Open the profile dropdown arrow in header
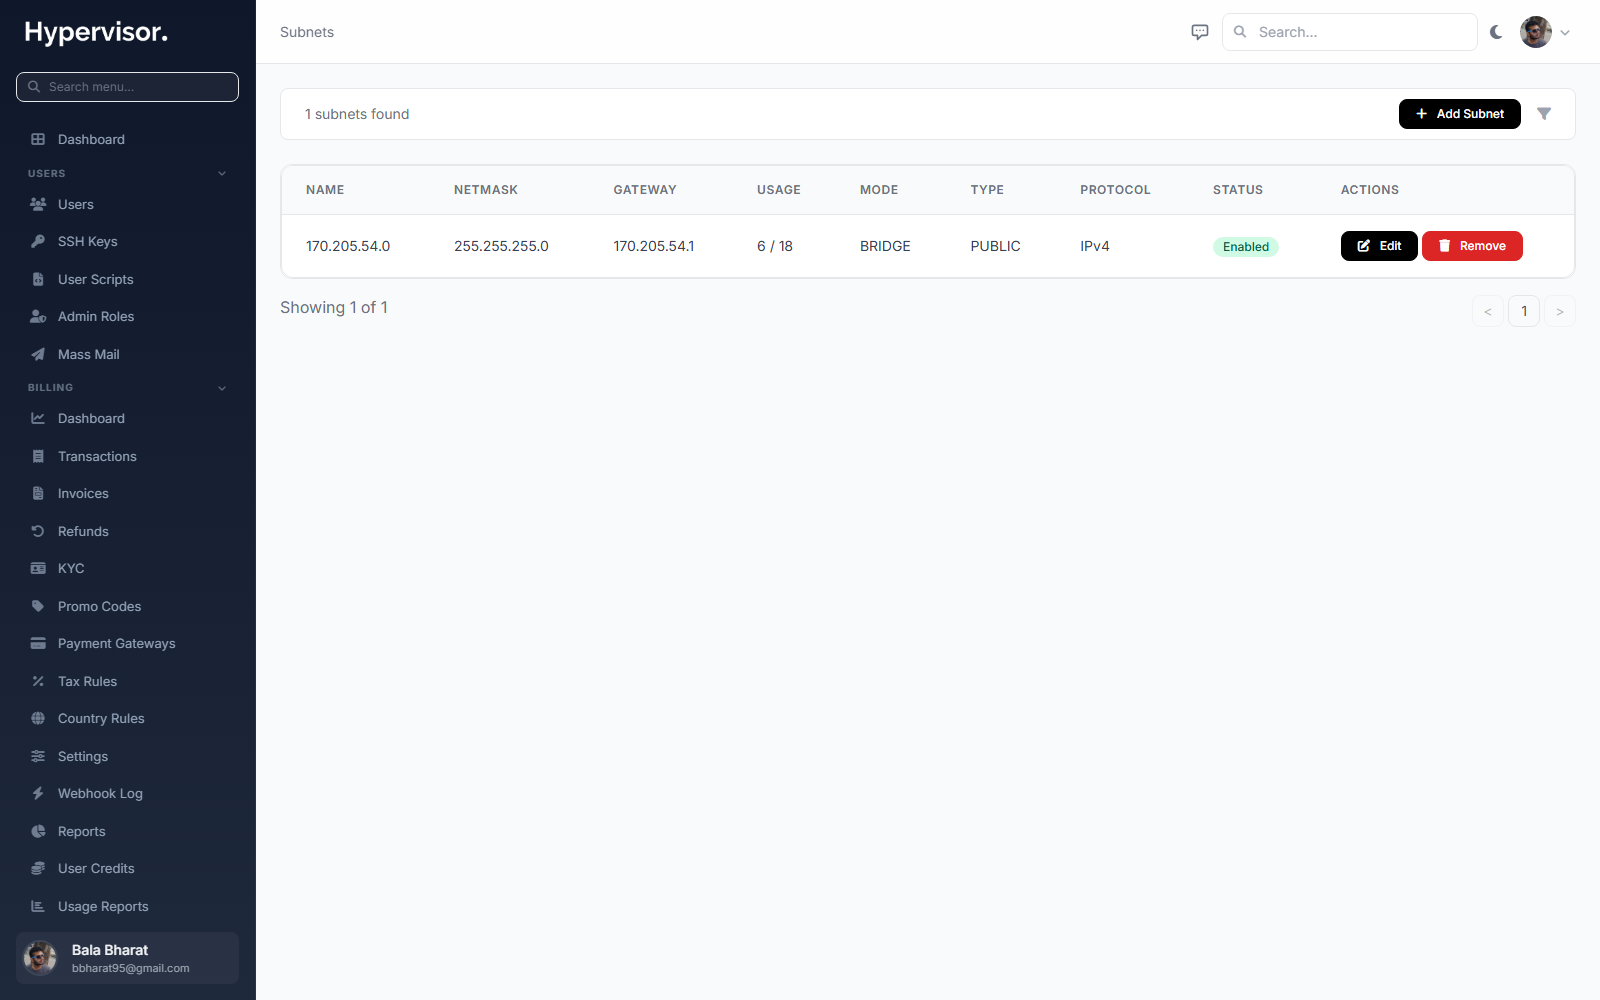1600x1000 pixels. [x=1565, y=33]
